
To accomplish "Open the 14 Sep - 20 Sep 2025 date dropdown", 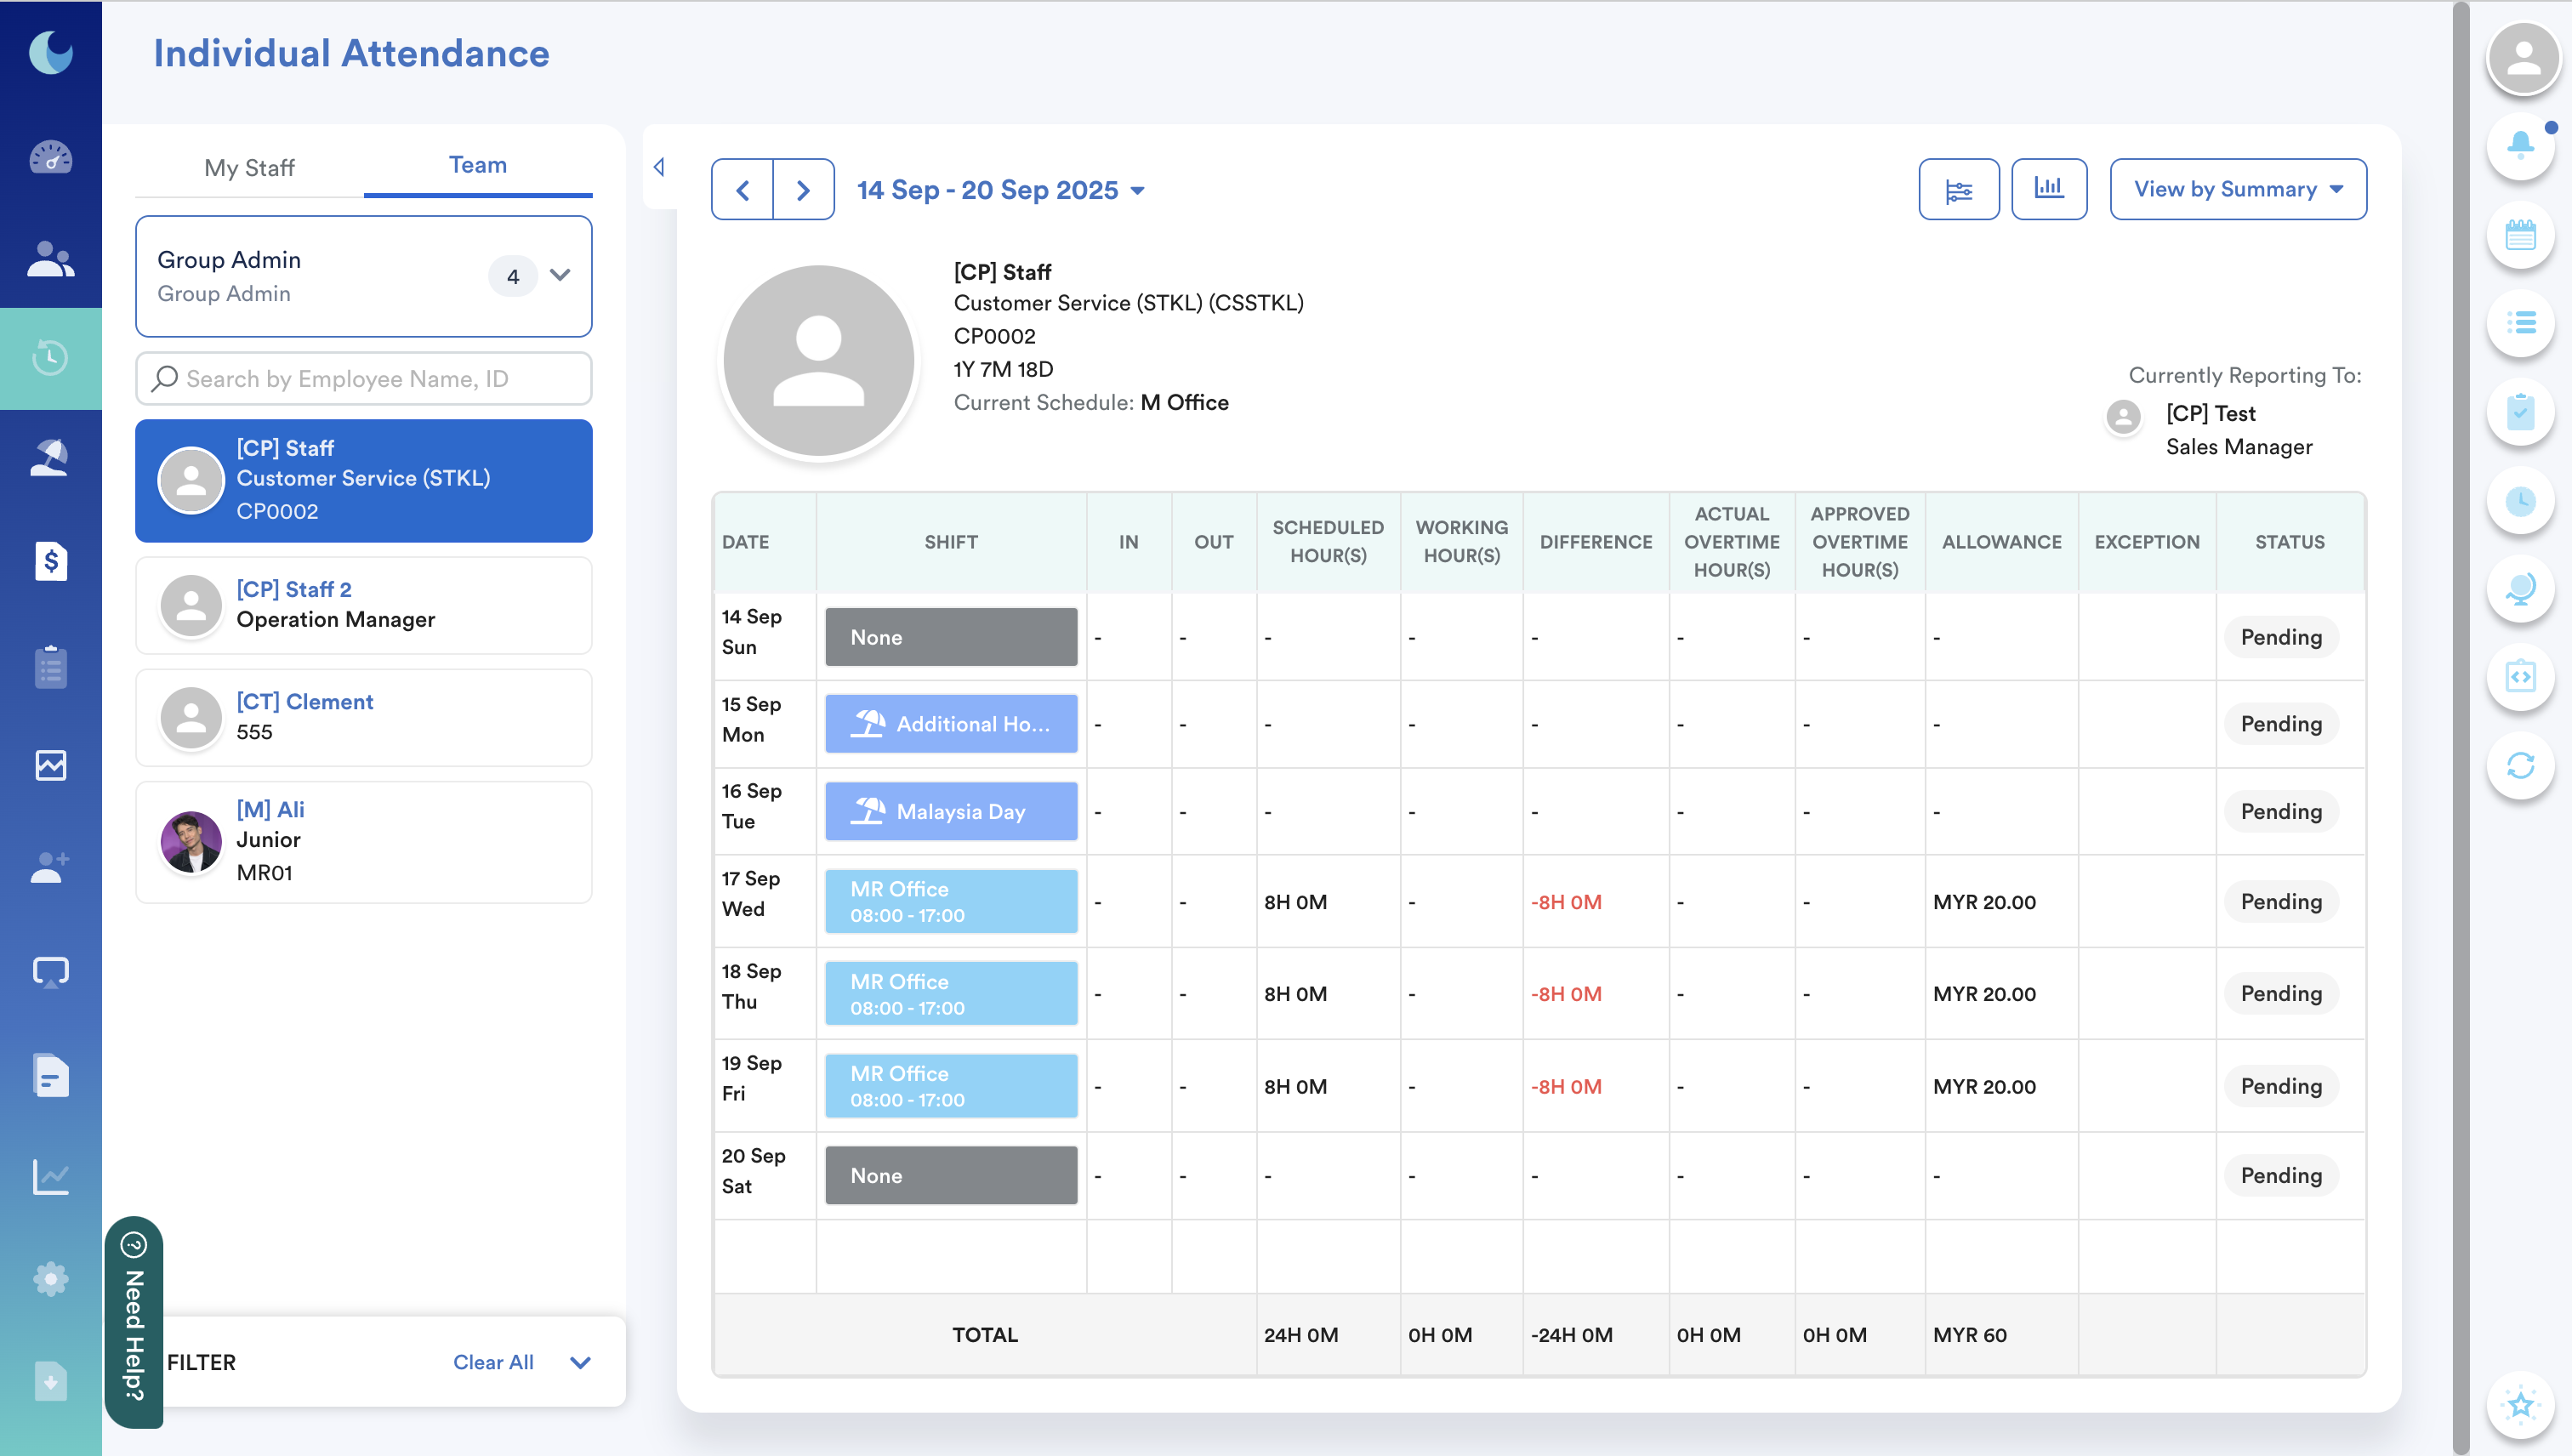I will click(x=1000, y=190).
